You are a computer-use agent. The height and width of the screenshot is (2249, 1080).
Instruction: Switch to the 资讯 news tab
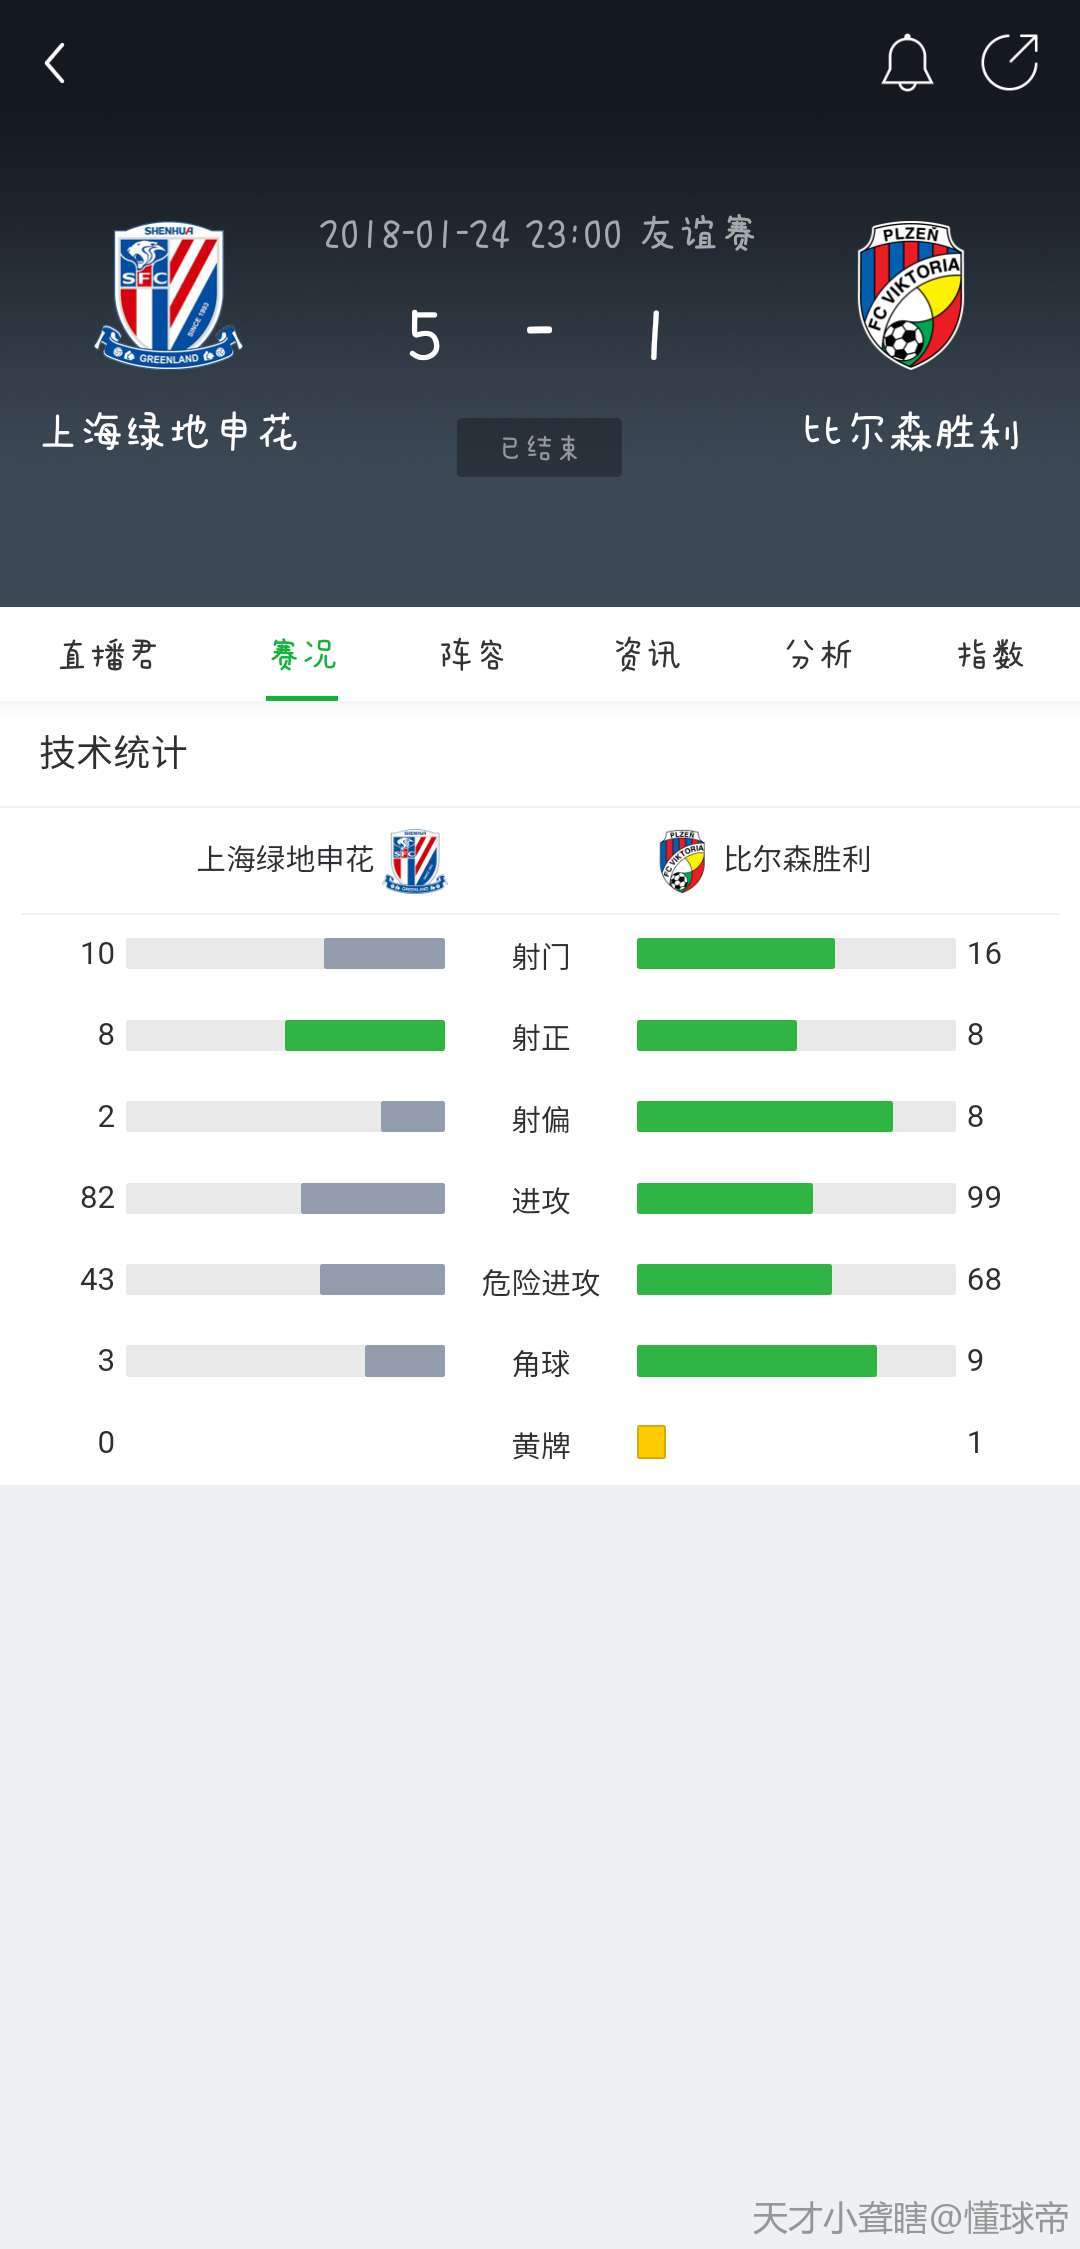point(647,655)
